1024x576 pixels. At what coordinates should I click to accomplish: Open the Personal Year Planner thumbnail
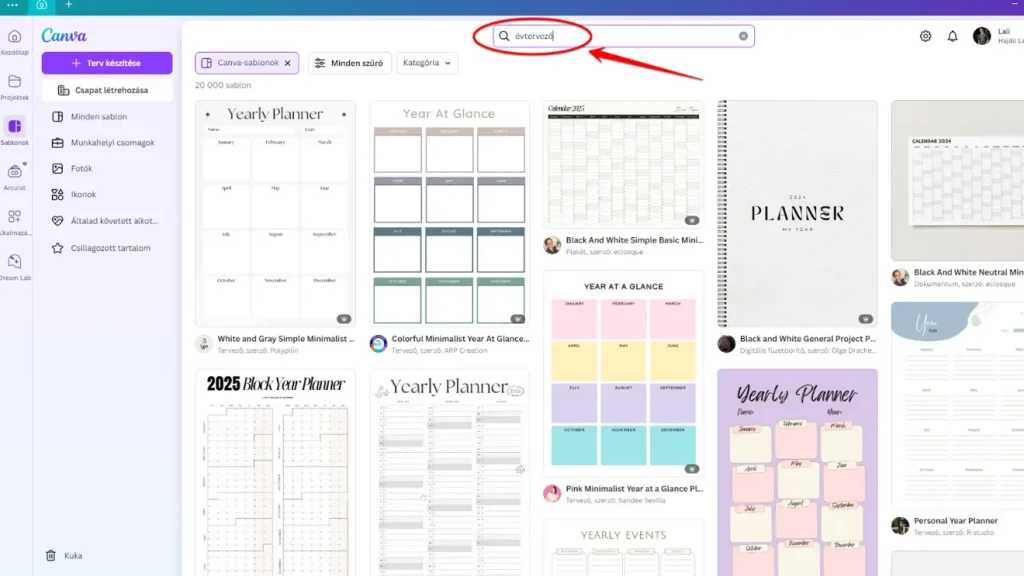tap(957, 405)
